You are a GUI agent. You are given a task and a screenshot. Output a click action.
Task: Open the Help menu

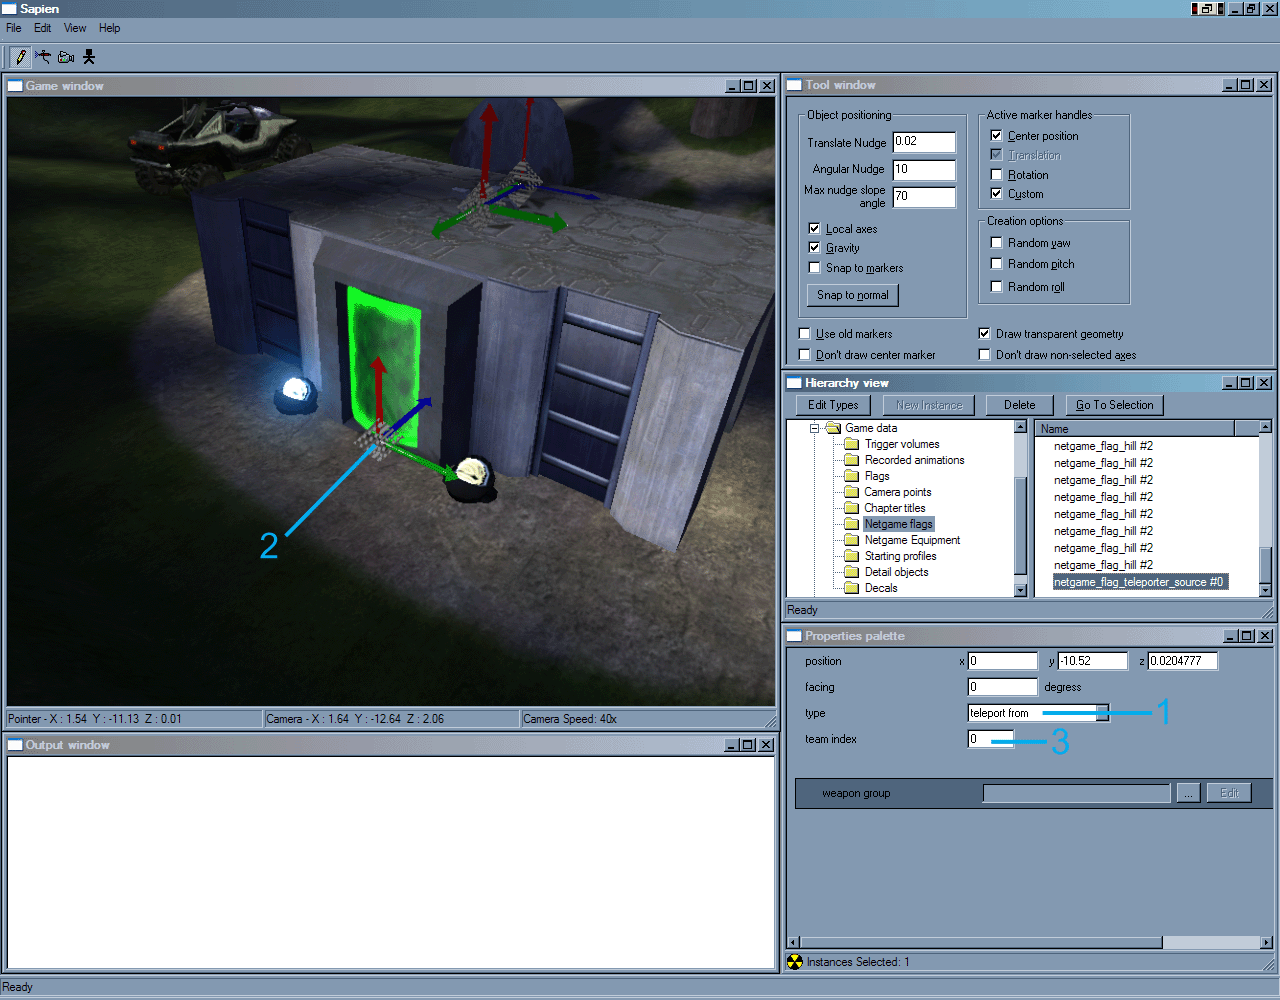(x=109, y=28)
